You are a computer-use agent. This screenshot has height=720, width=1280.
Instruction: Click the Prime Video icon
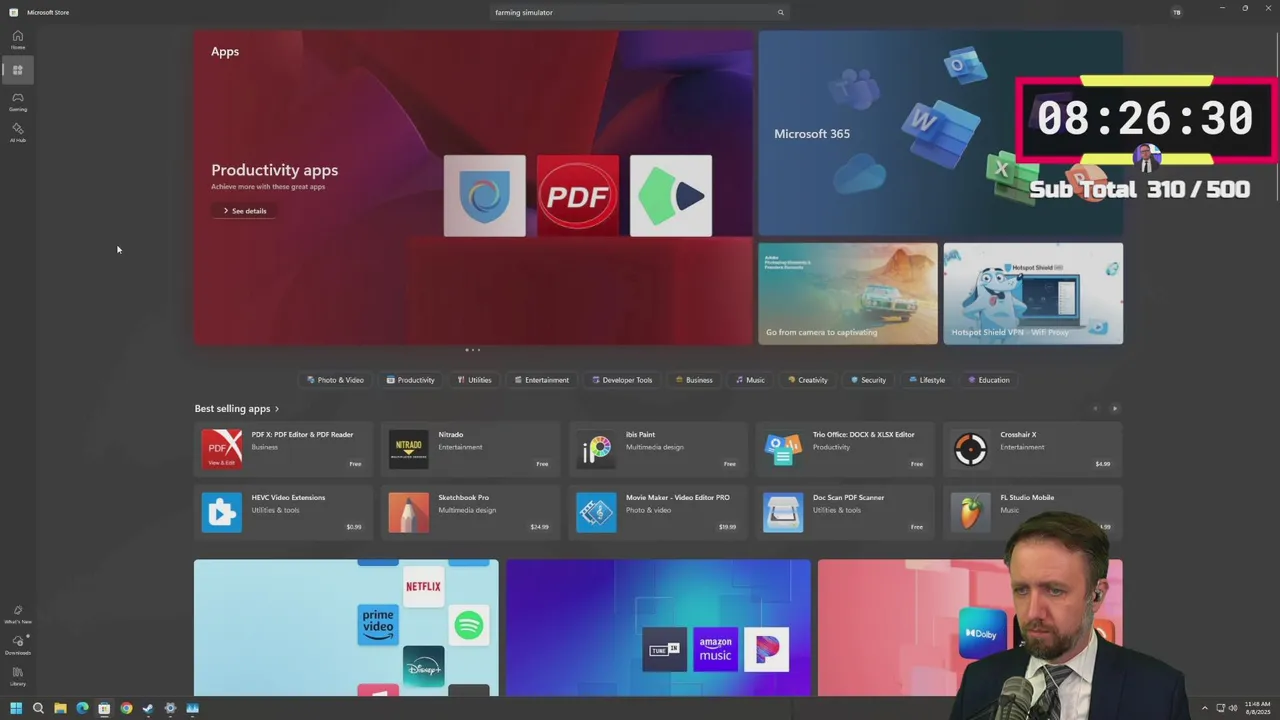(378, 624)
